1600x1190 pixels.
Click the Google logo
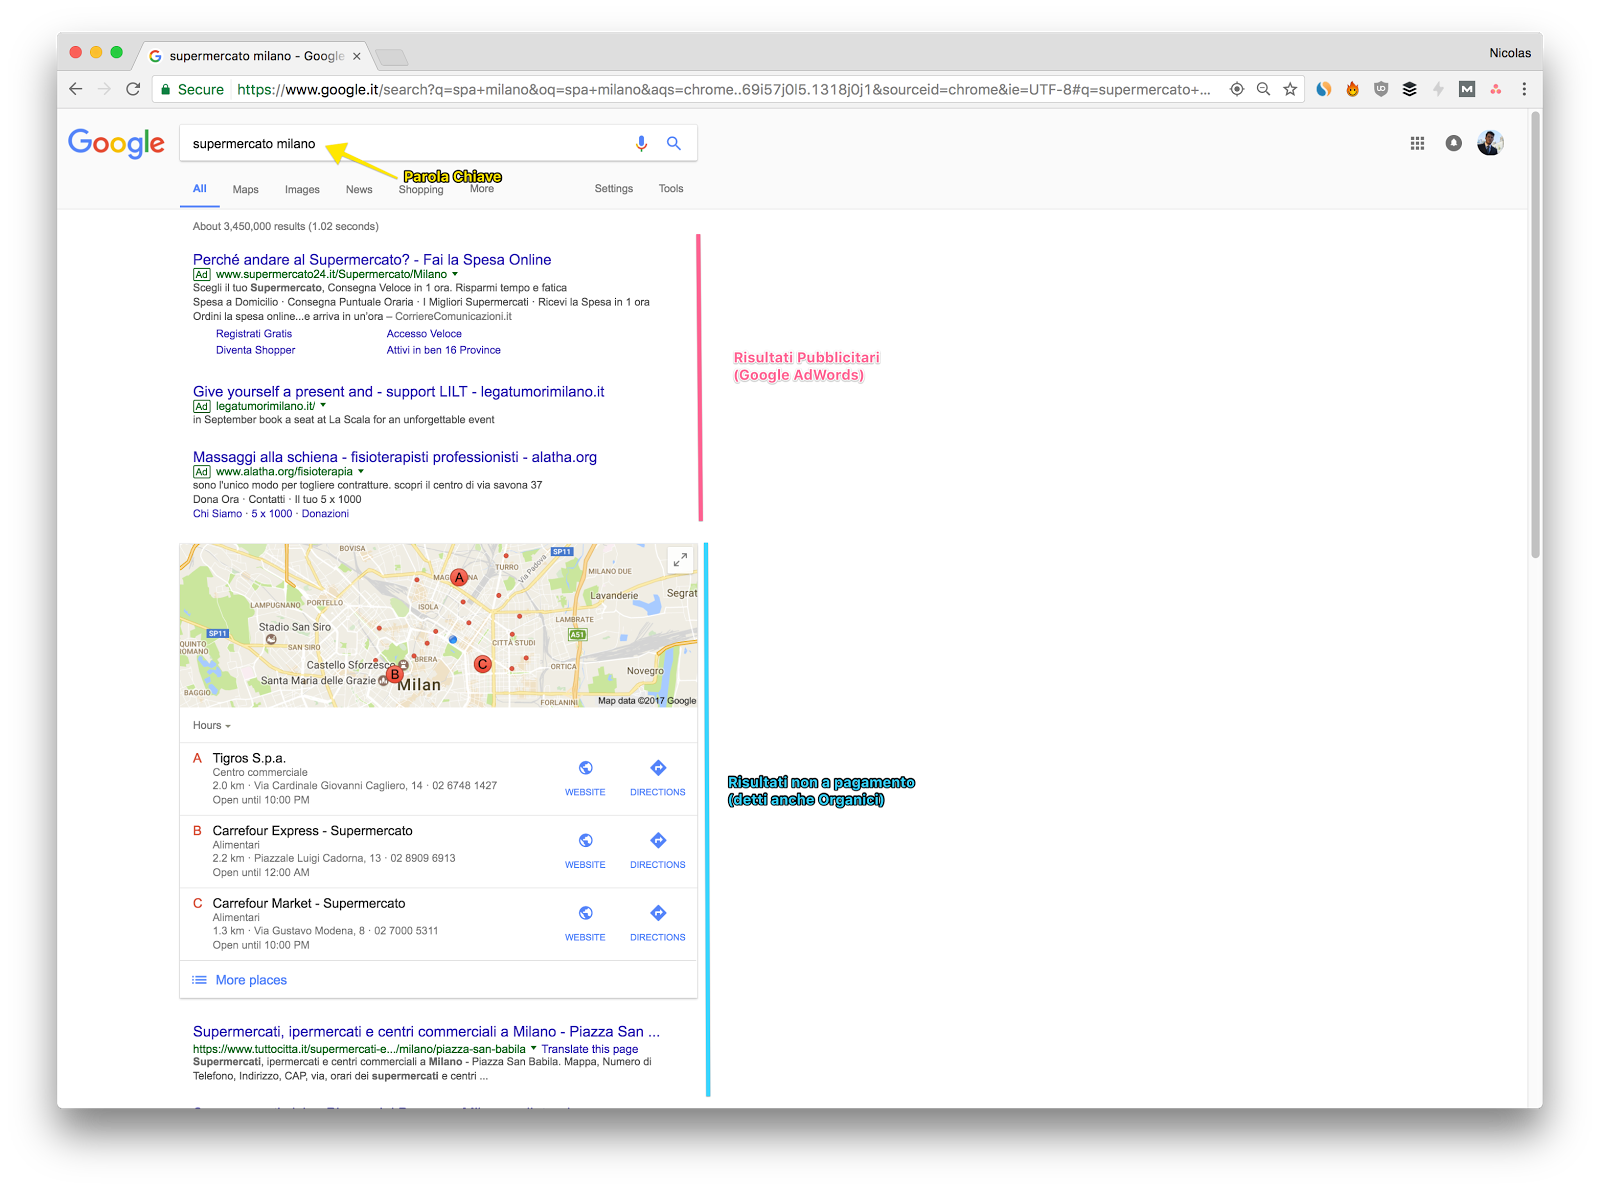click(x=116, y=143)
